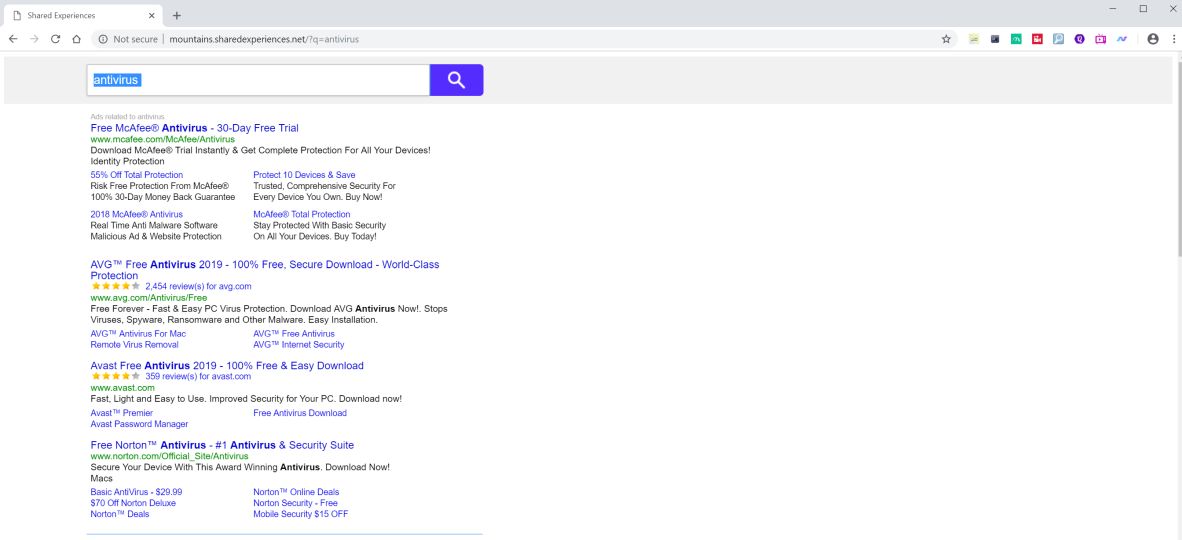Screen dimensions: 1182x540
Task: Focus the antivirus search box
Action: pos(258,80)
